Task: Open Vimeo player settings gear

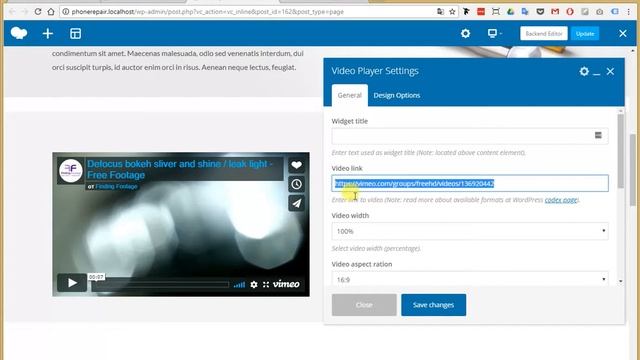Action: [x=254, y=284]
